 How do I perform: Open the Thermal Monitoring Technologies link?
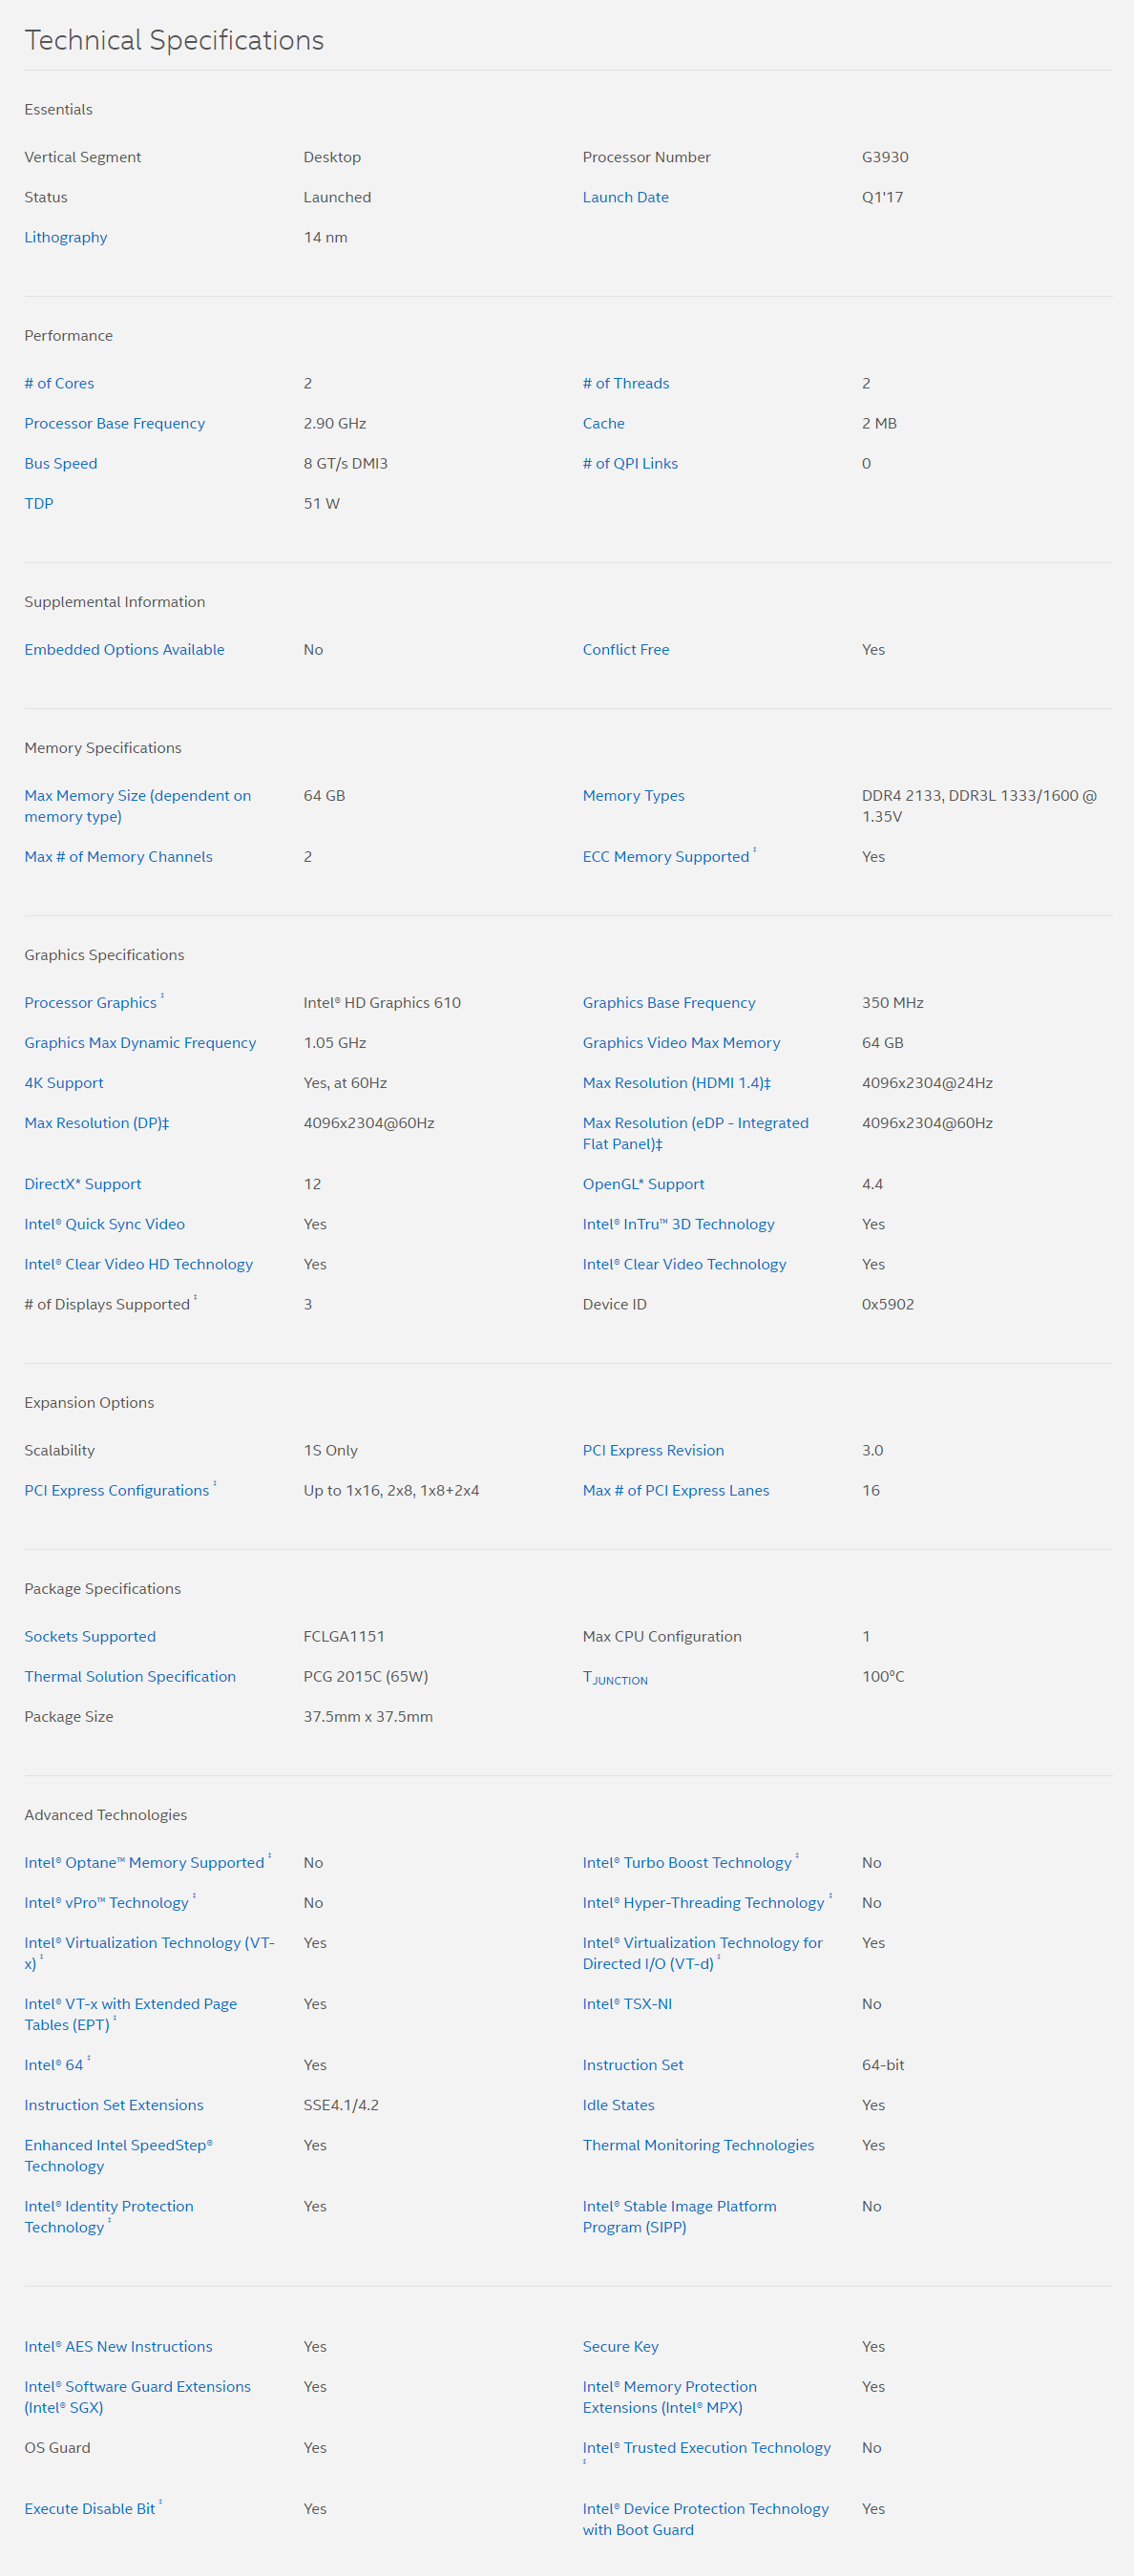point(698,2144)
